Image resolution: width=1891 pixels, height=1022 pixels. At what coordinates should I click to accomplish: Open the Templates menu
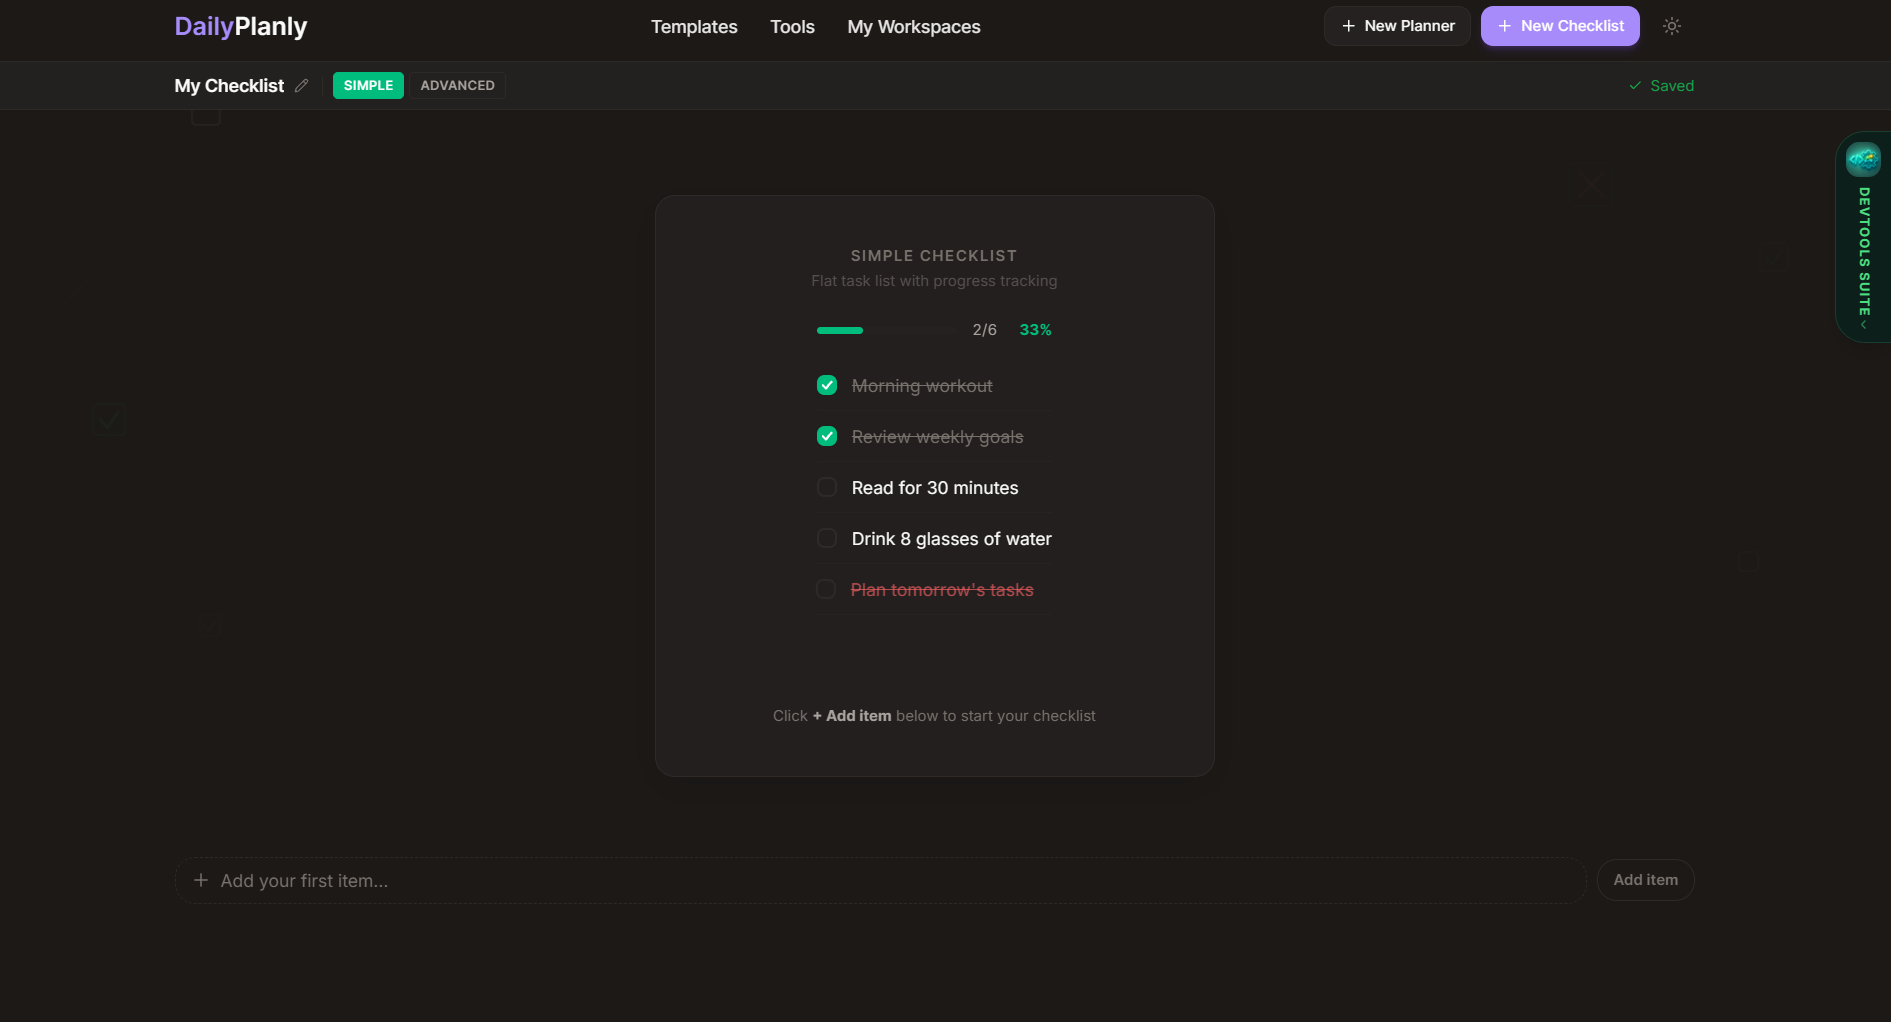pyautogui.click(x=694, y=27)
